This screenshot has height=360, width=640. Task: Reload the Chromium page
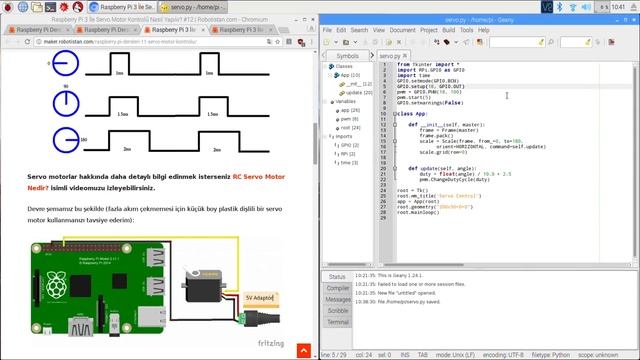click(x=27, y=42)
